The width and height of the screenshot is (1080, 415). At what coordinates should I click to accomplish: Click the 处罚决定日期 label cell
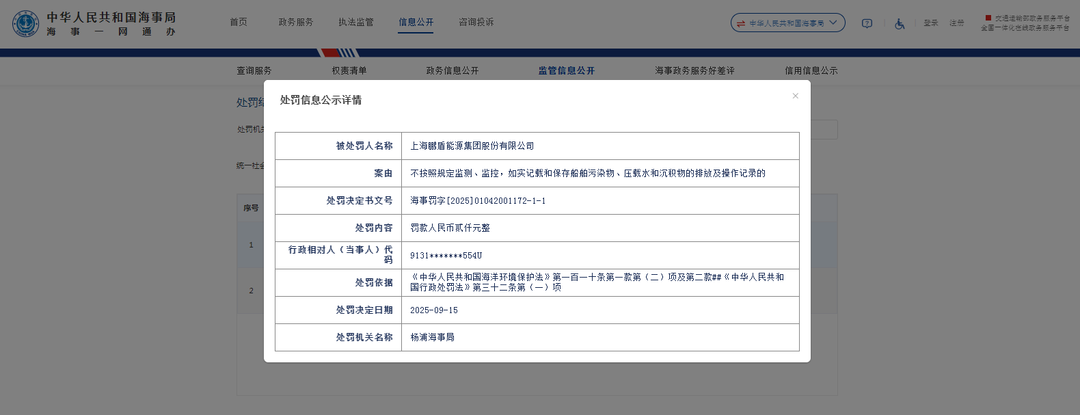click(x=338, y=310)
